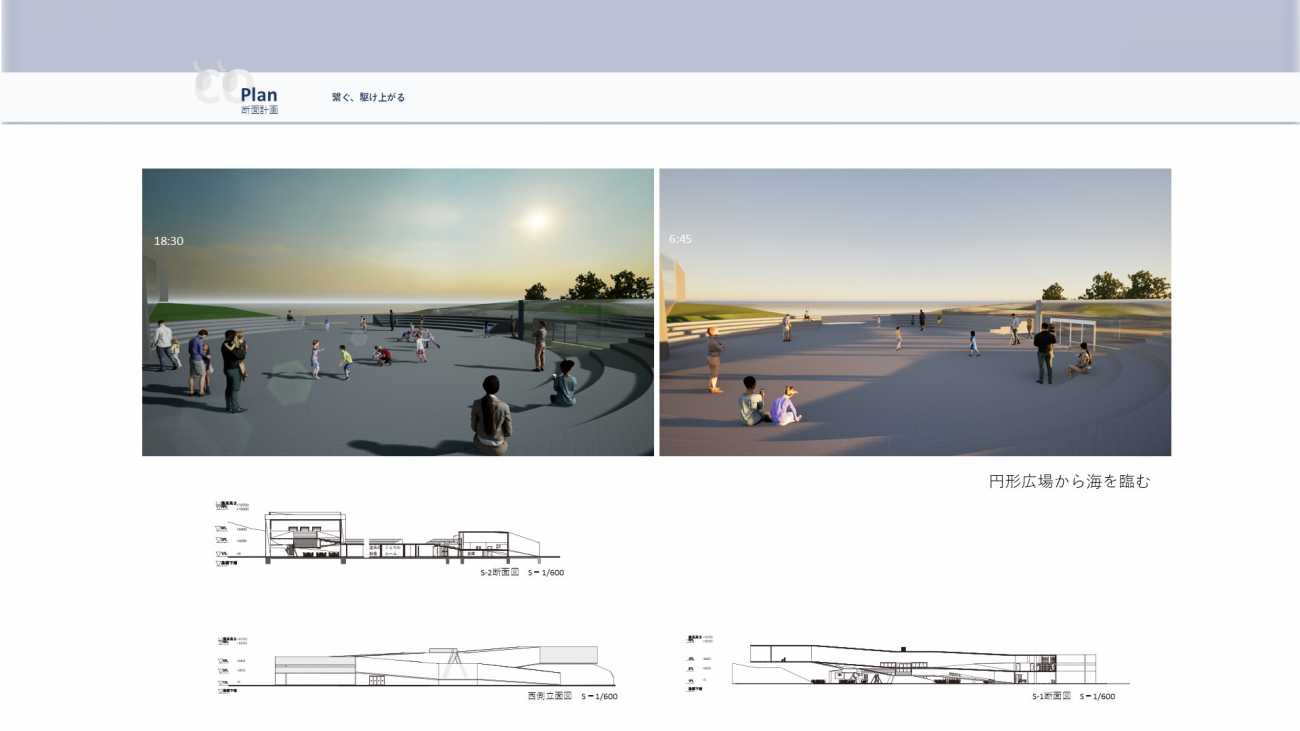Click the S-1断面図 S=1/600 label
1300x731 pixels.
pyautogui.click(x=1073, y=696)
